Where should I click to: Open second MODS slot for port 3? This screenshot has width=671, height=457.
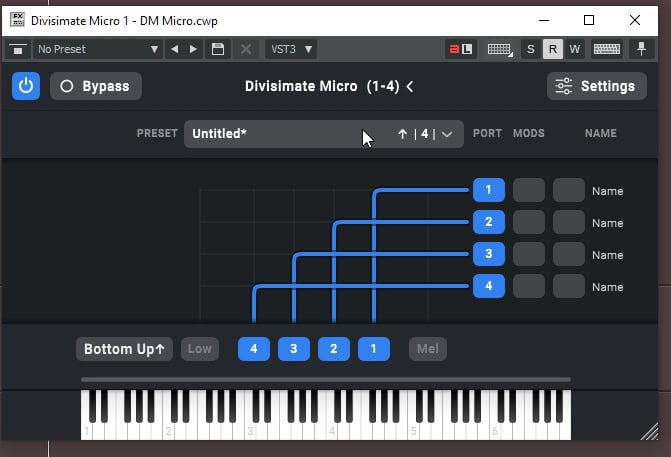(x=569, y=254)
